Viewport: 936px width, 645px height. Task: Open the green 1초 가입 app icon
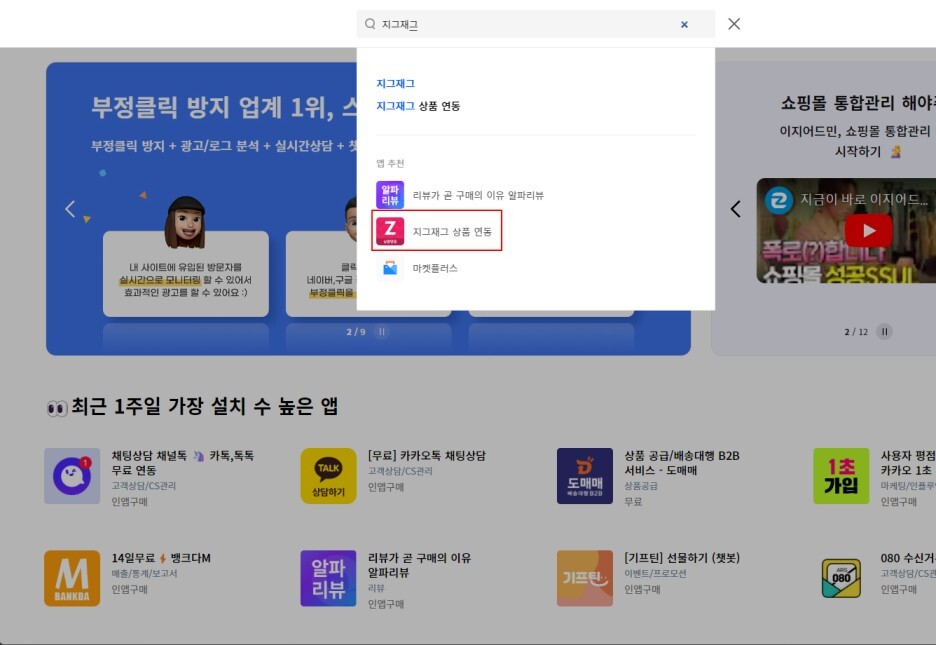pos(841,476)
